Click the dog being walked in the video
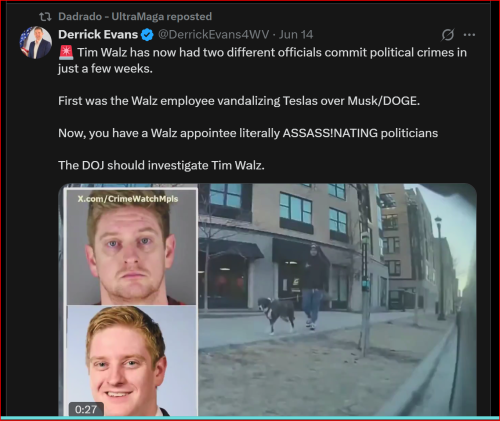Viewport: 500px width, 421px height. click(277, 314)
